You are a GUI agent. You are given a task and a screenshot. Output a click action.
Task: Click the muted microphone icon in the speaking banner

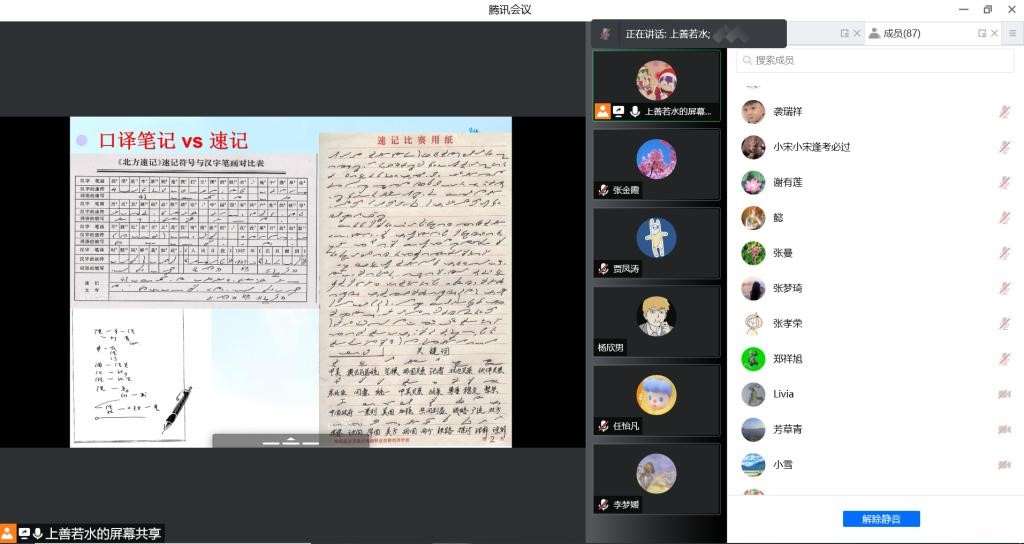click(x=605, y=34)
